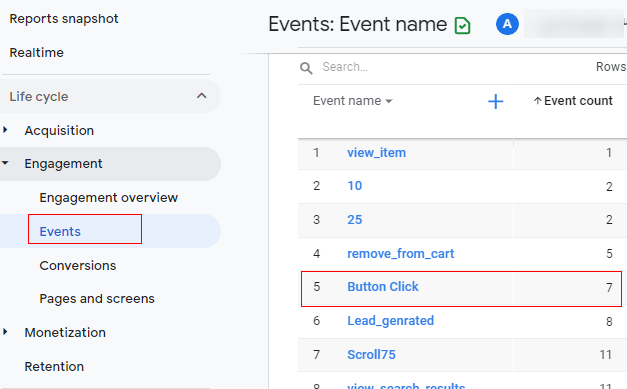Open the Button Click event link
Screen dimensions: 627x389
(x=383, y=287)
